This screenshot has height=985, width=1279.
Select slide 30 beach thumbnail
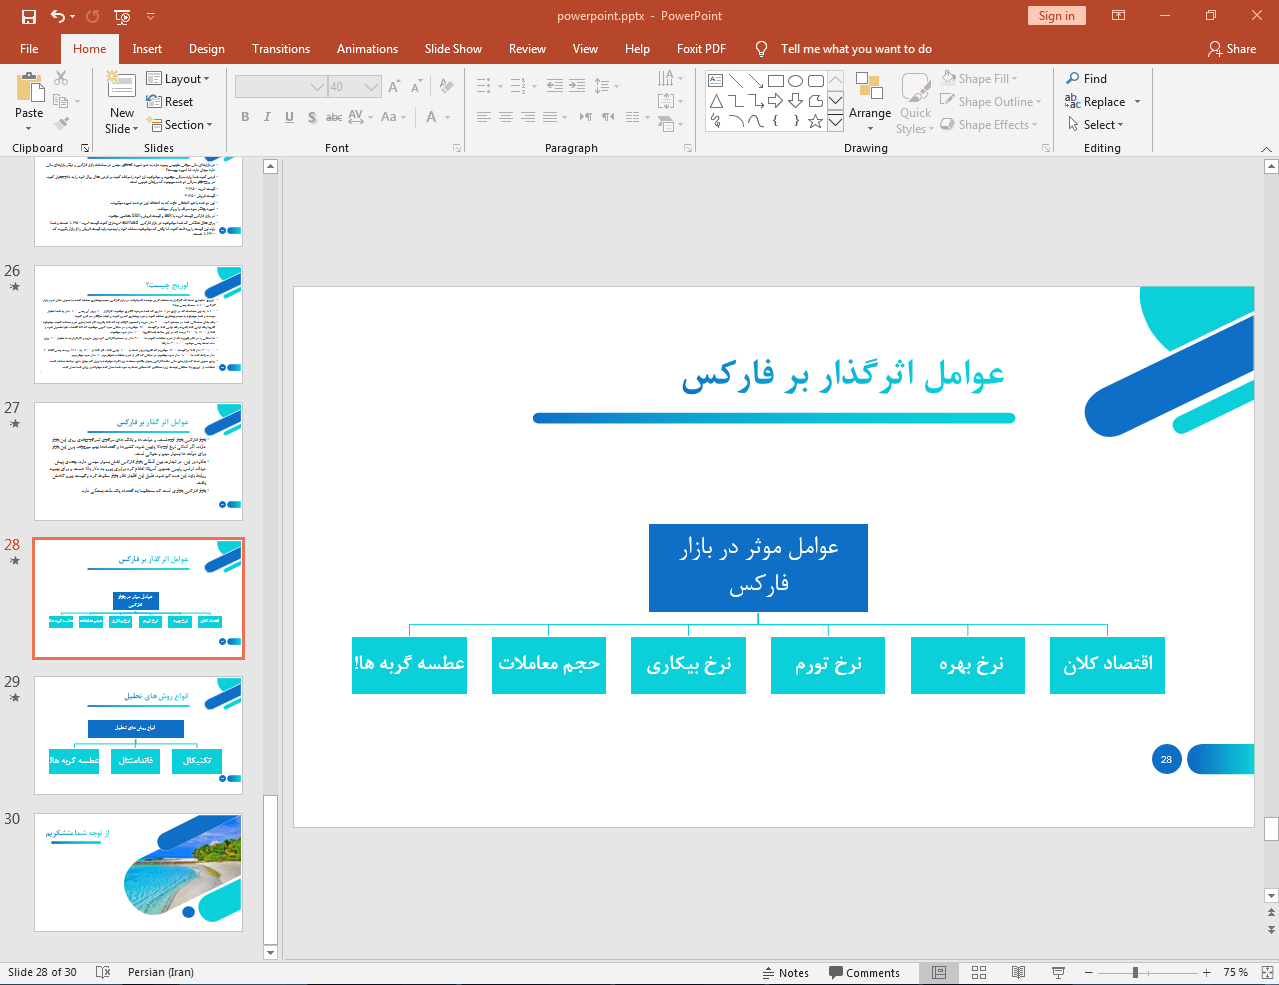pyautogui.click(x=138, y=873)
